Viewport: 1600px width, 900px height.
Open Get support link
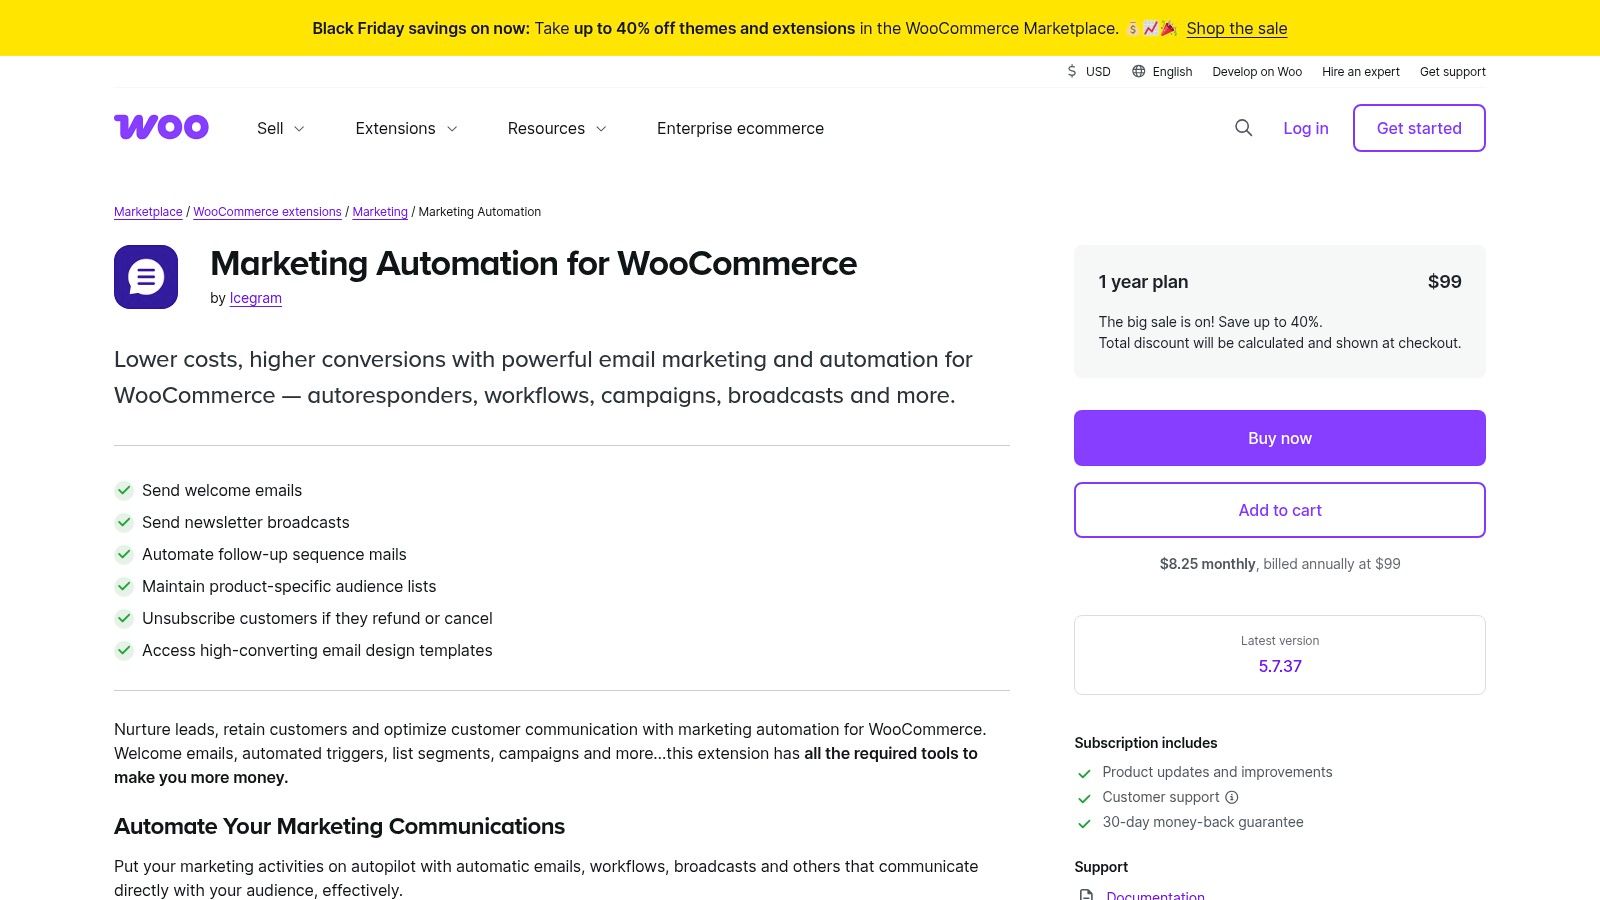1452,72
